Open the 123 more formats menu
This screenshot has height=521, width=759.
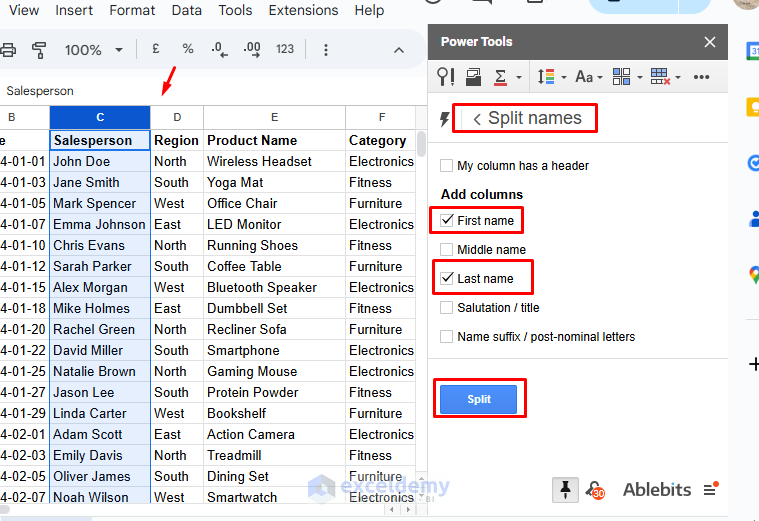point(285,49)
